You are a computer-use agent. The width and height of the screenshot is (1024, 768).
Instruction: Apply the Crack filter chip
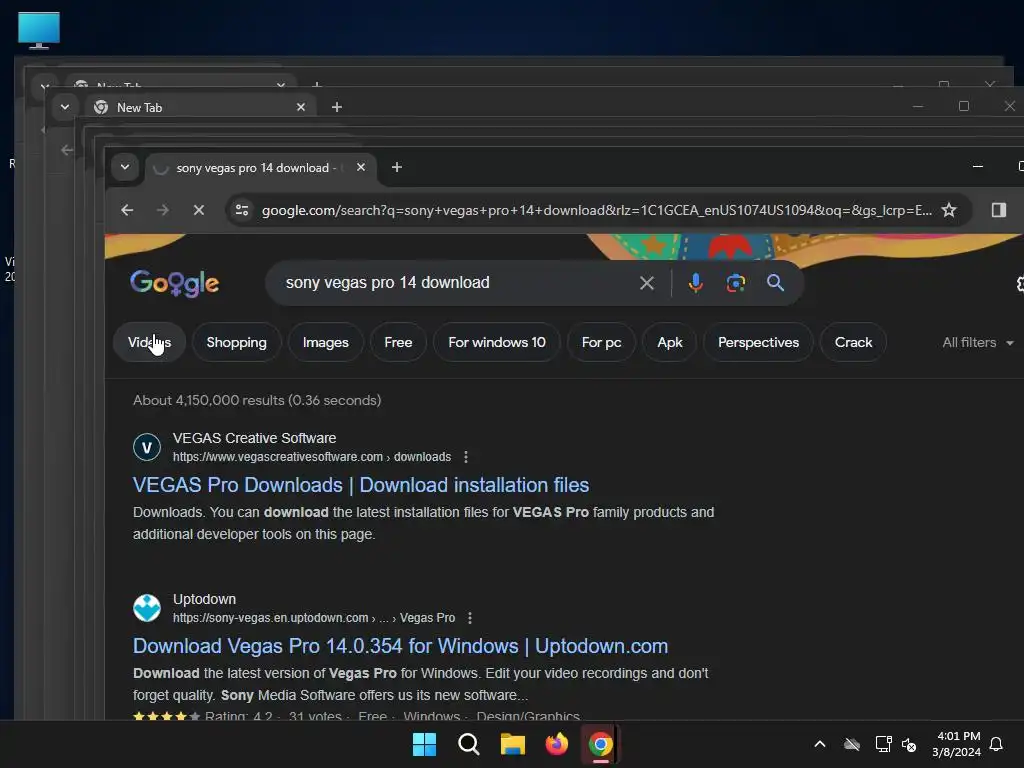[853, 342]
